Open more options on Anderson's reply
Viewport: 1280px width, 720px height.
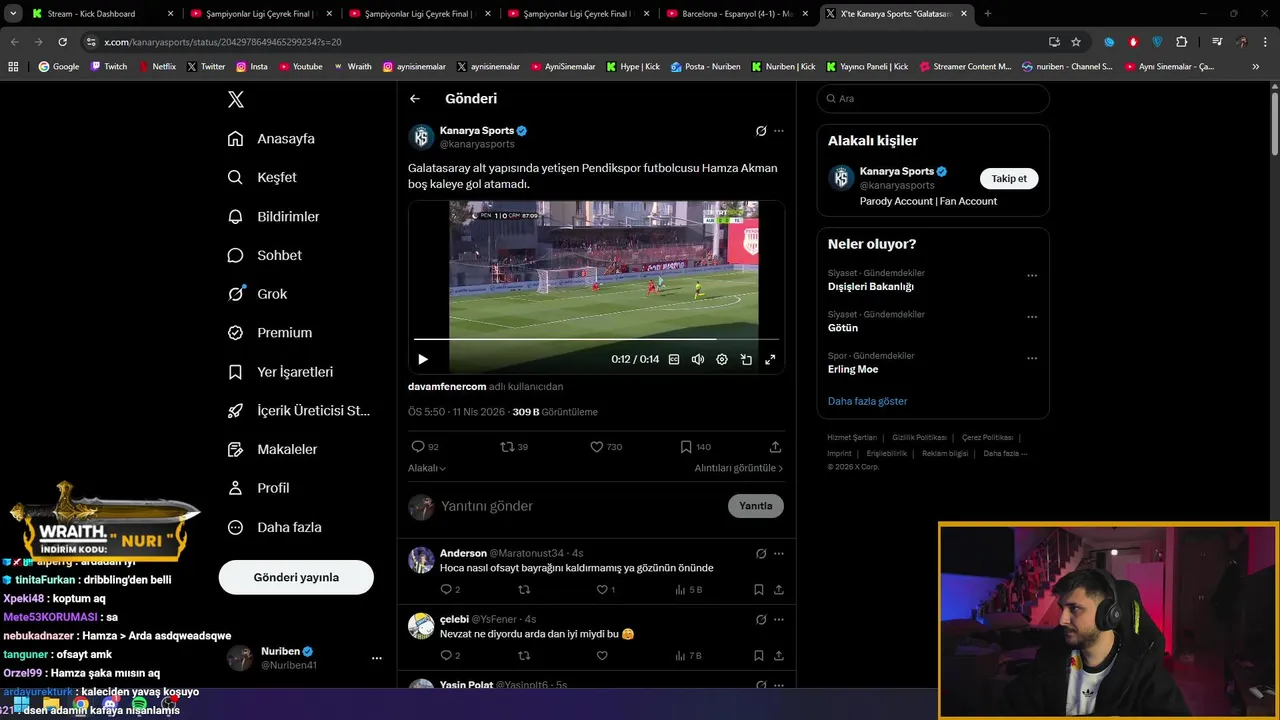click(779, 553)
